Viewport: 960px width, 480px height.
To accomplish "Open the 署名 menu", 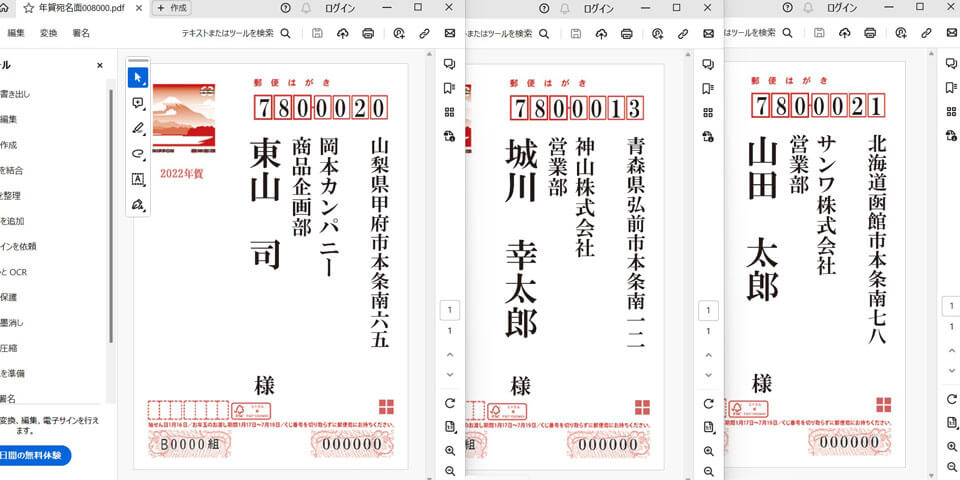I will tap(81, 33).
